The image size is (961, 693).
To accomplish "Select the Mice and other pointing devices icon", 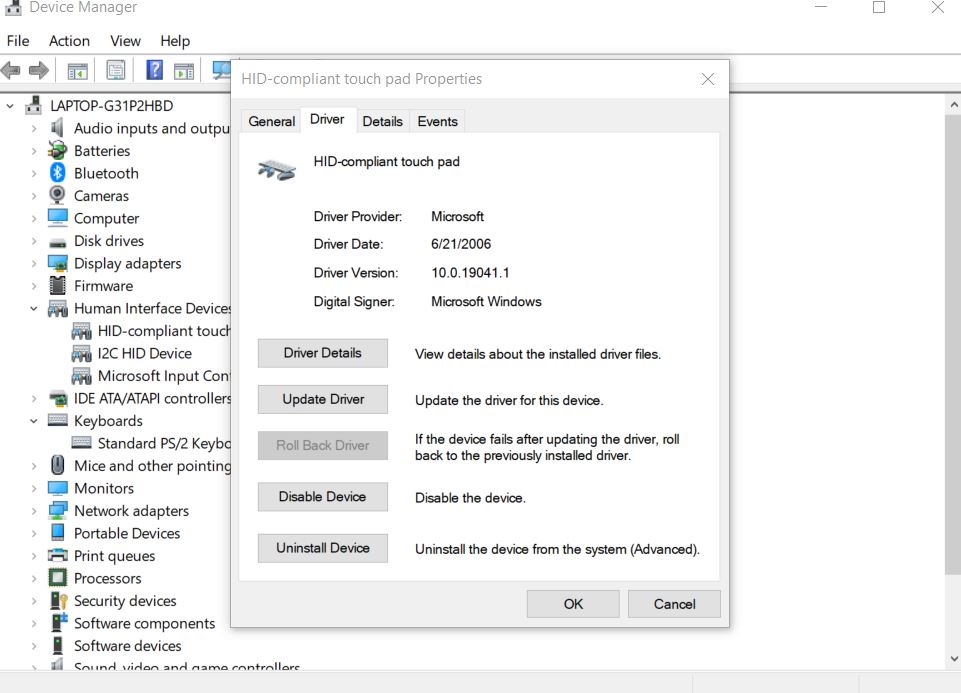I will tap(58, 465).
